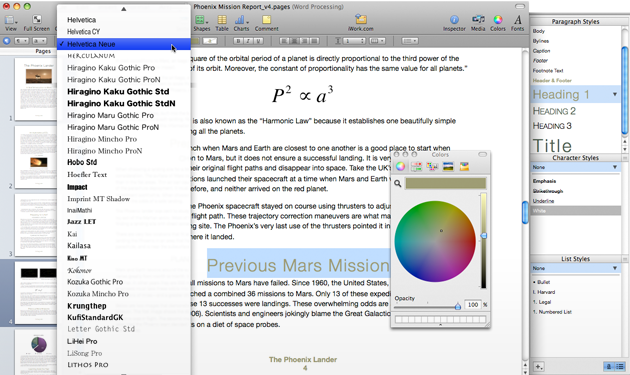Toggle underline formatting in format bar
Screen dimensions: 630x375
click(258, 41)
